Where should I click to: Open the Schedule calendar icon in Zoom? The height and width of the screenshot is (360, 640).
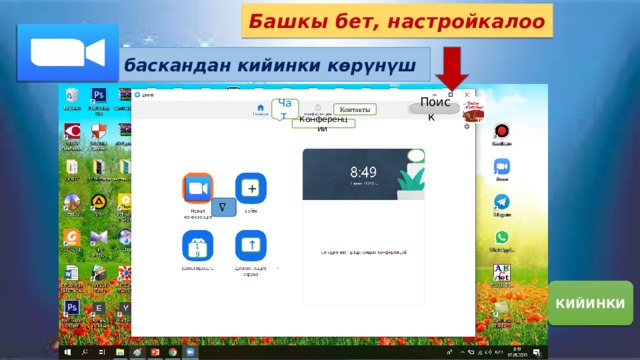pyautogui.click(x=198, y=246)
